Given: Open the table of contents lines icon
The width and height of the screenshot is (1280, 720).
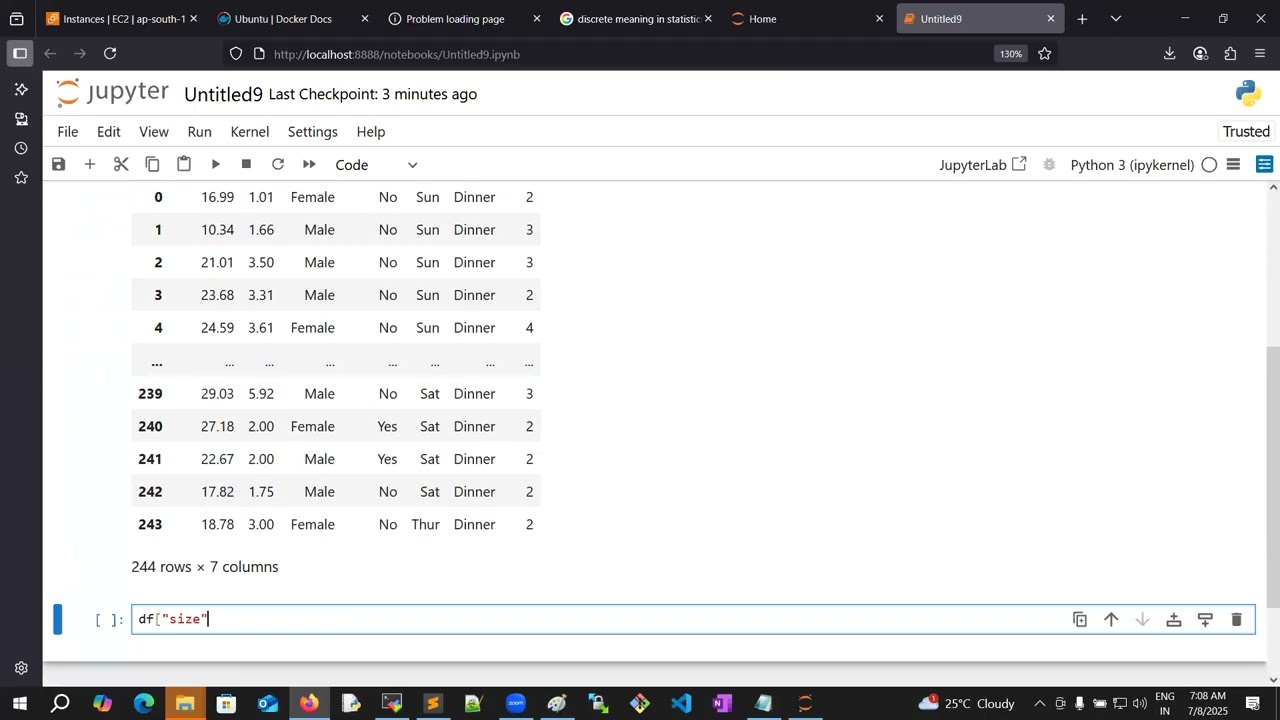Looking at the screenshot, I should tap(1233, 165).
